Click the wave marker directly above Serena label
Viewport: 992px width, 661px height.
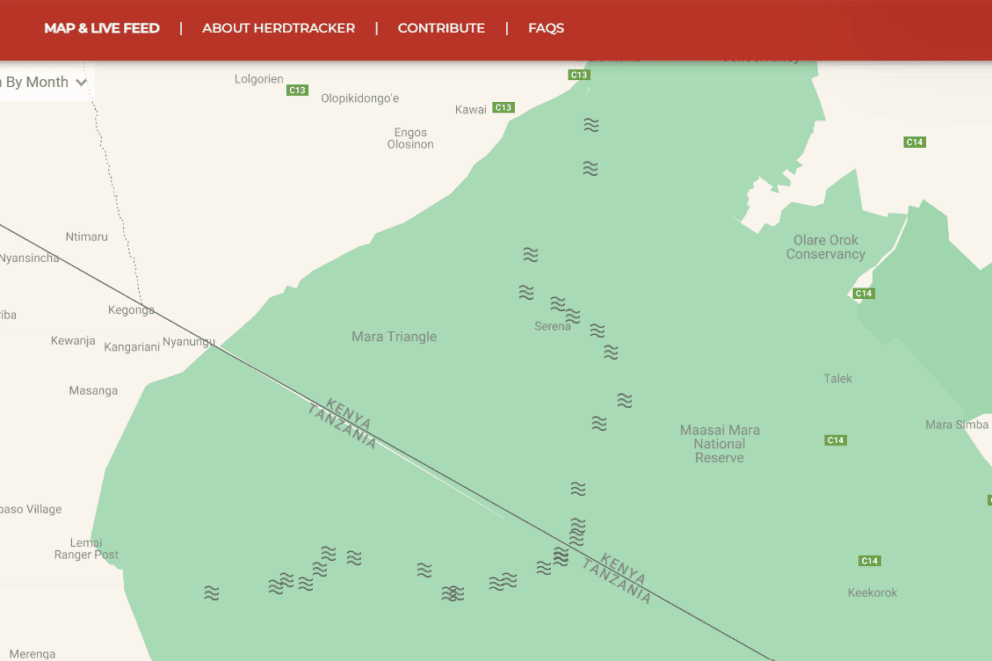pyautogui.click(x=558, y=304)
